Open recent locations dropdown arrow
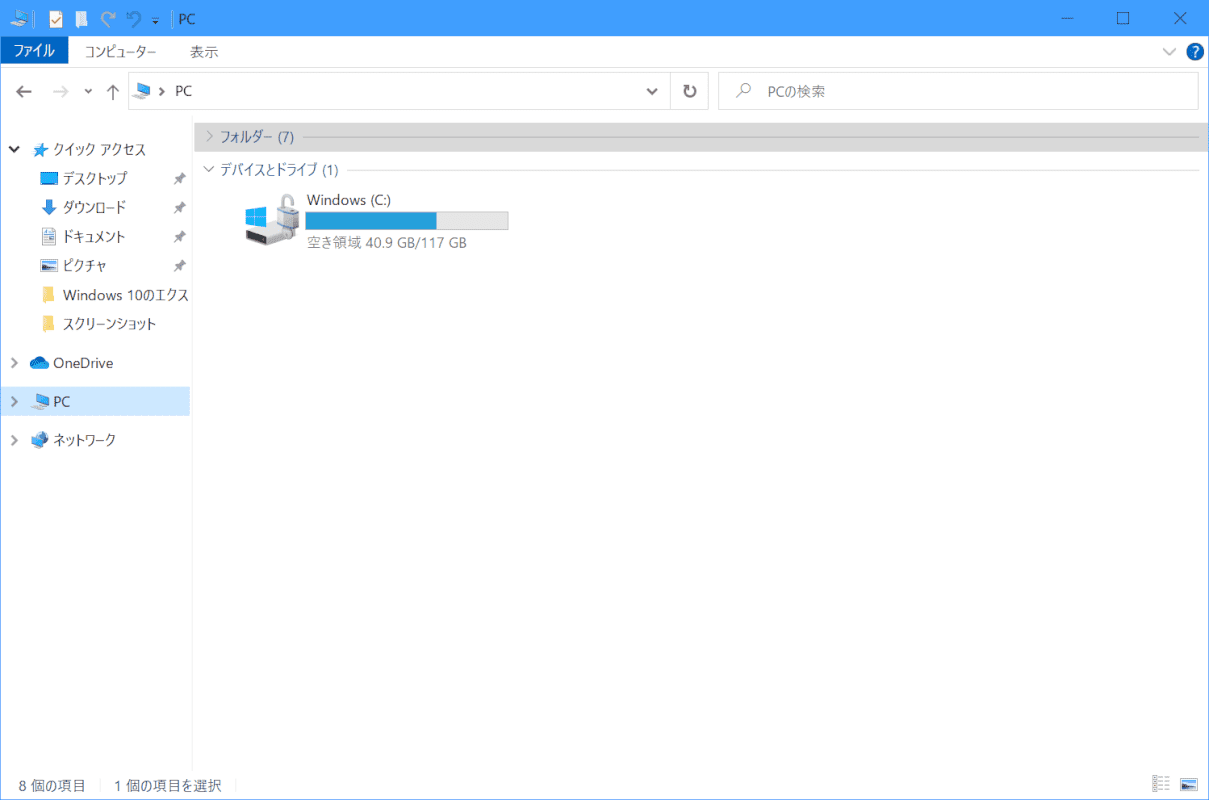This screenshot has height=800, width=1209. click(x=88, y=91)
